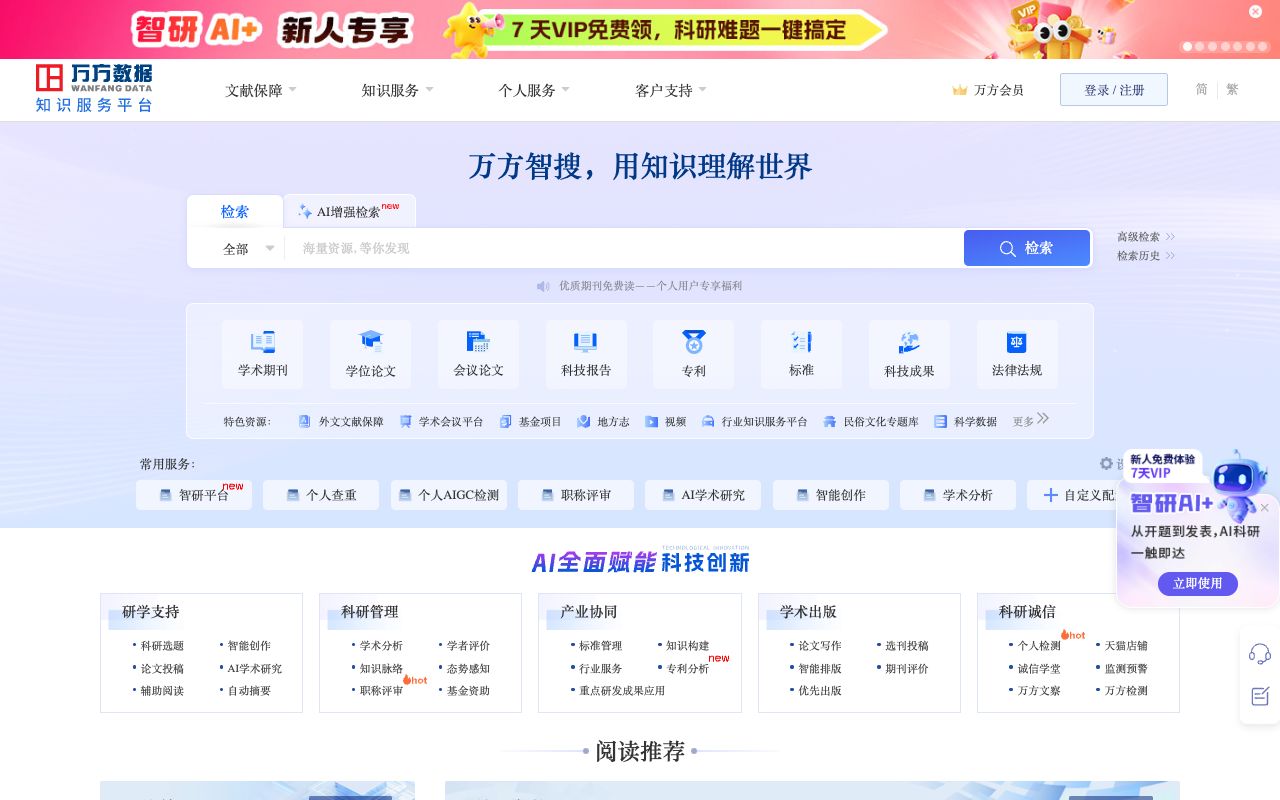Open 个人AIGC检测 service

pos(449,495)
